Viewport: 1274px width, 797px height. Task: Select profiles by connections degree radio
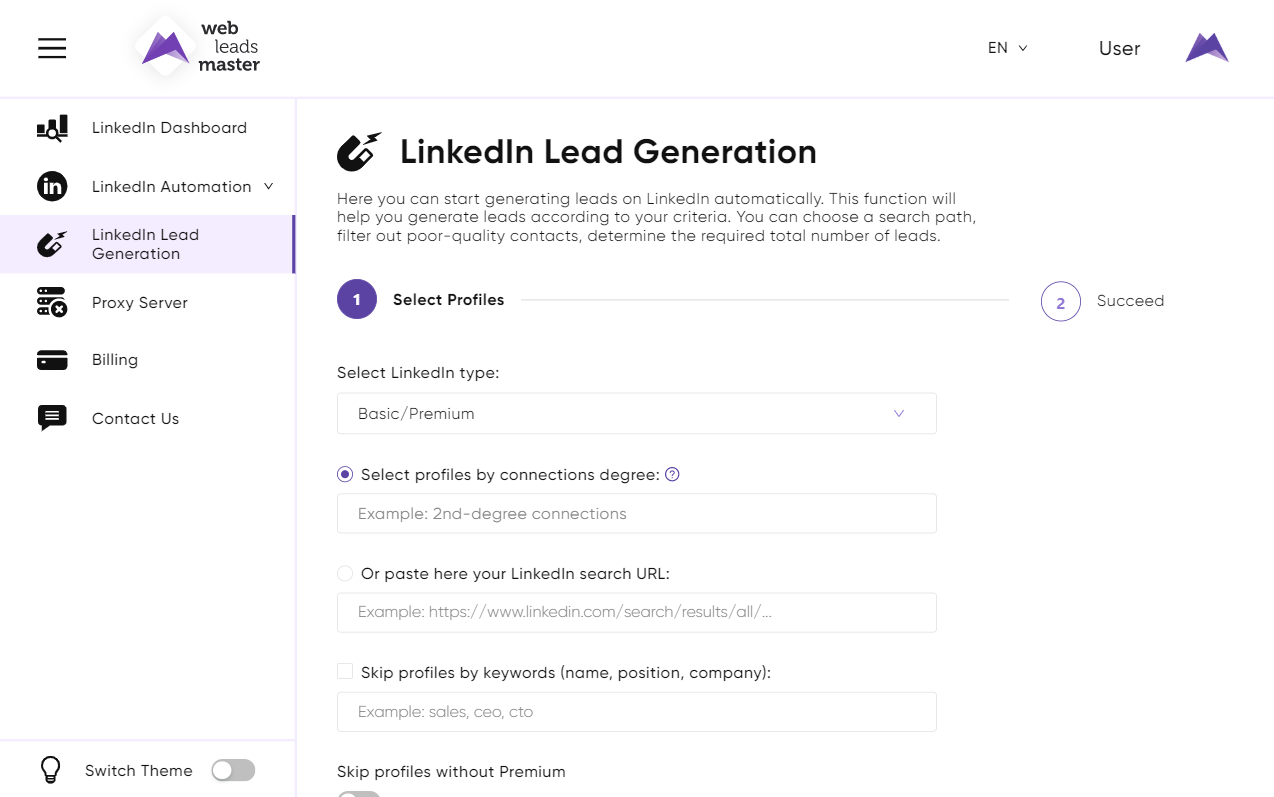(x=345, y=474)
